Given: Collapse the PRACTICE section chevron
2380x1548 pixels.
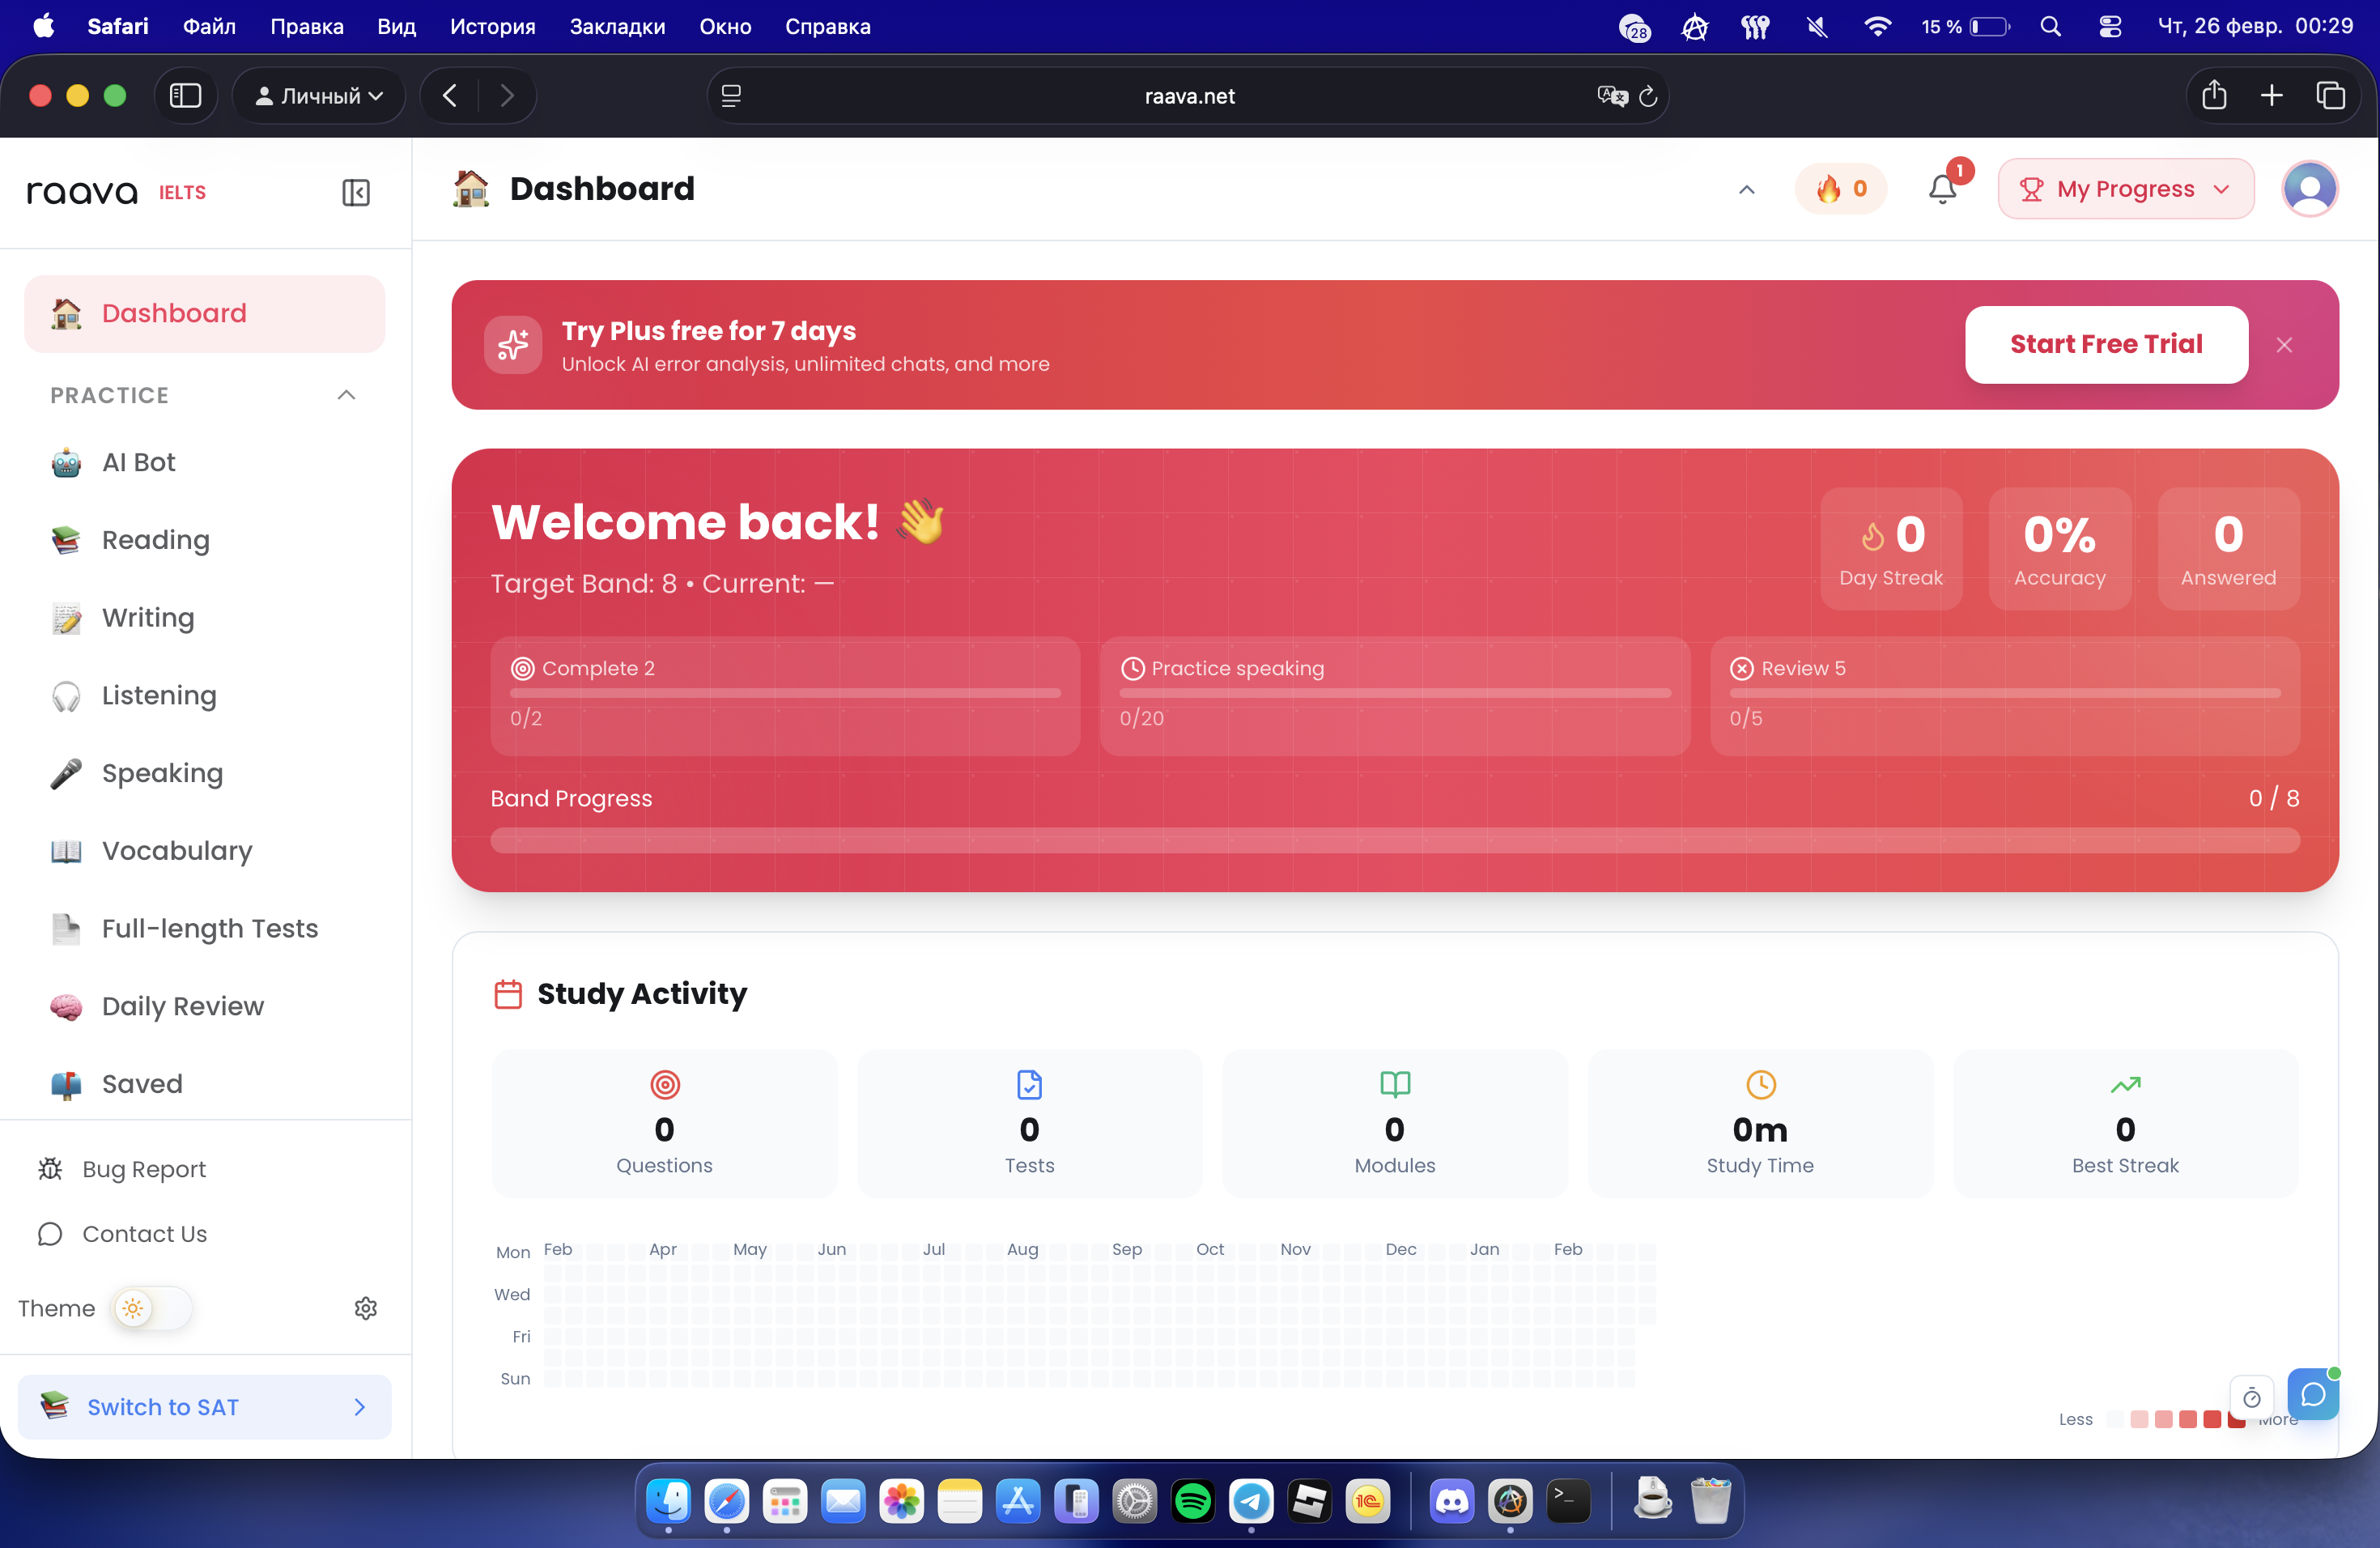Looking at the screenshot, I should [346, 395].
